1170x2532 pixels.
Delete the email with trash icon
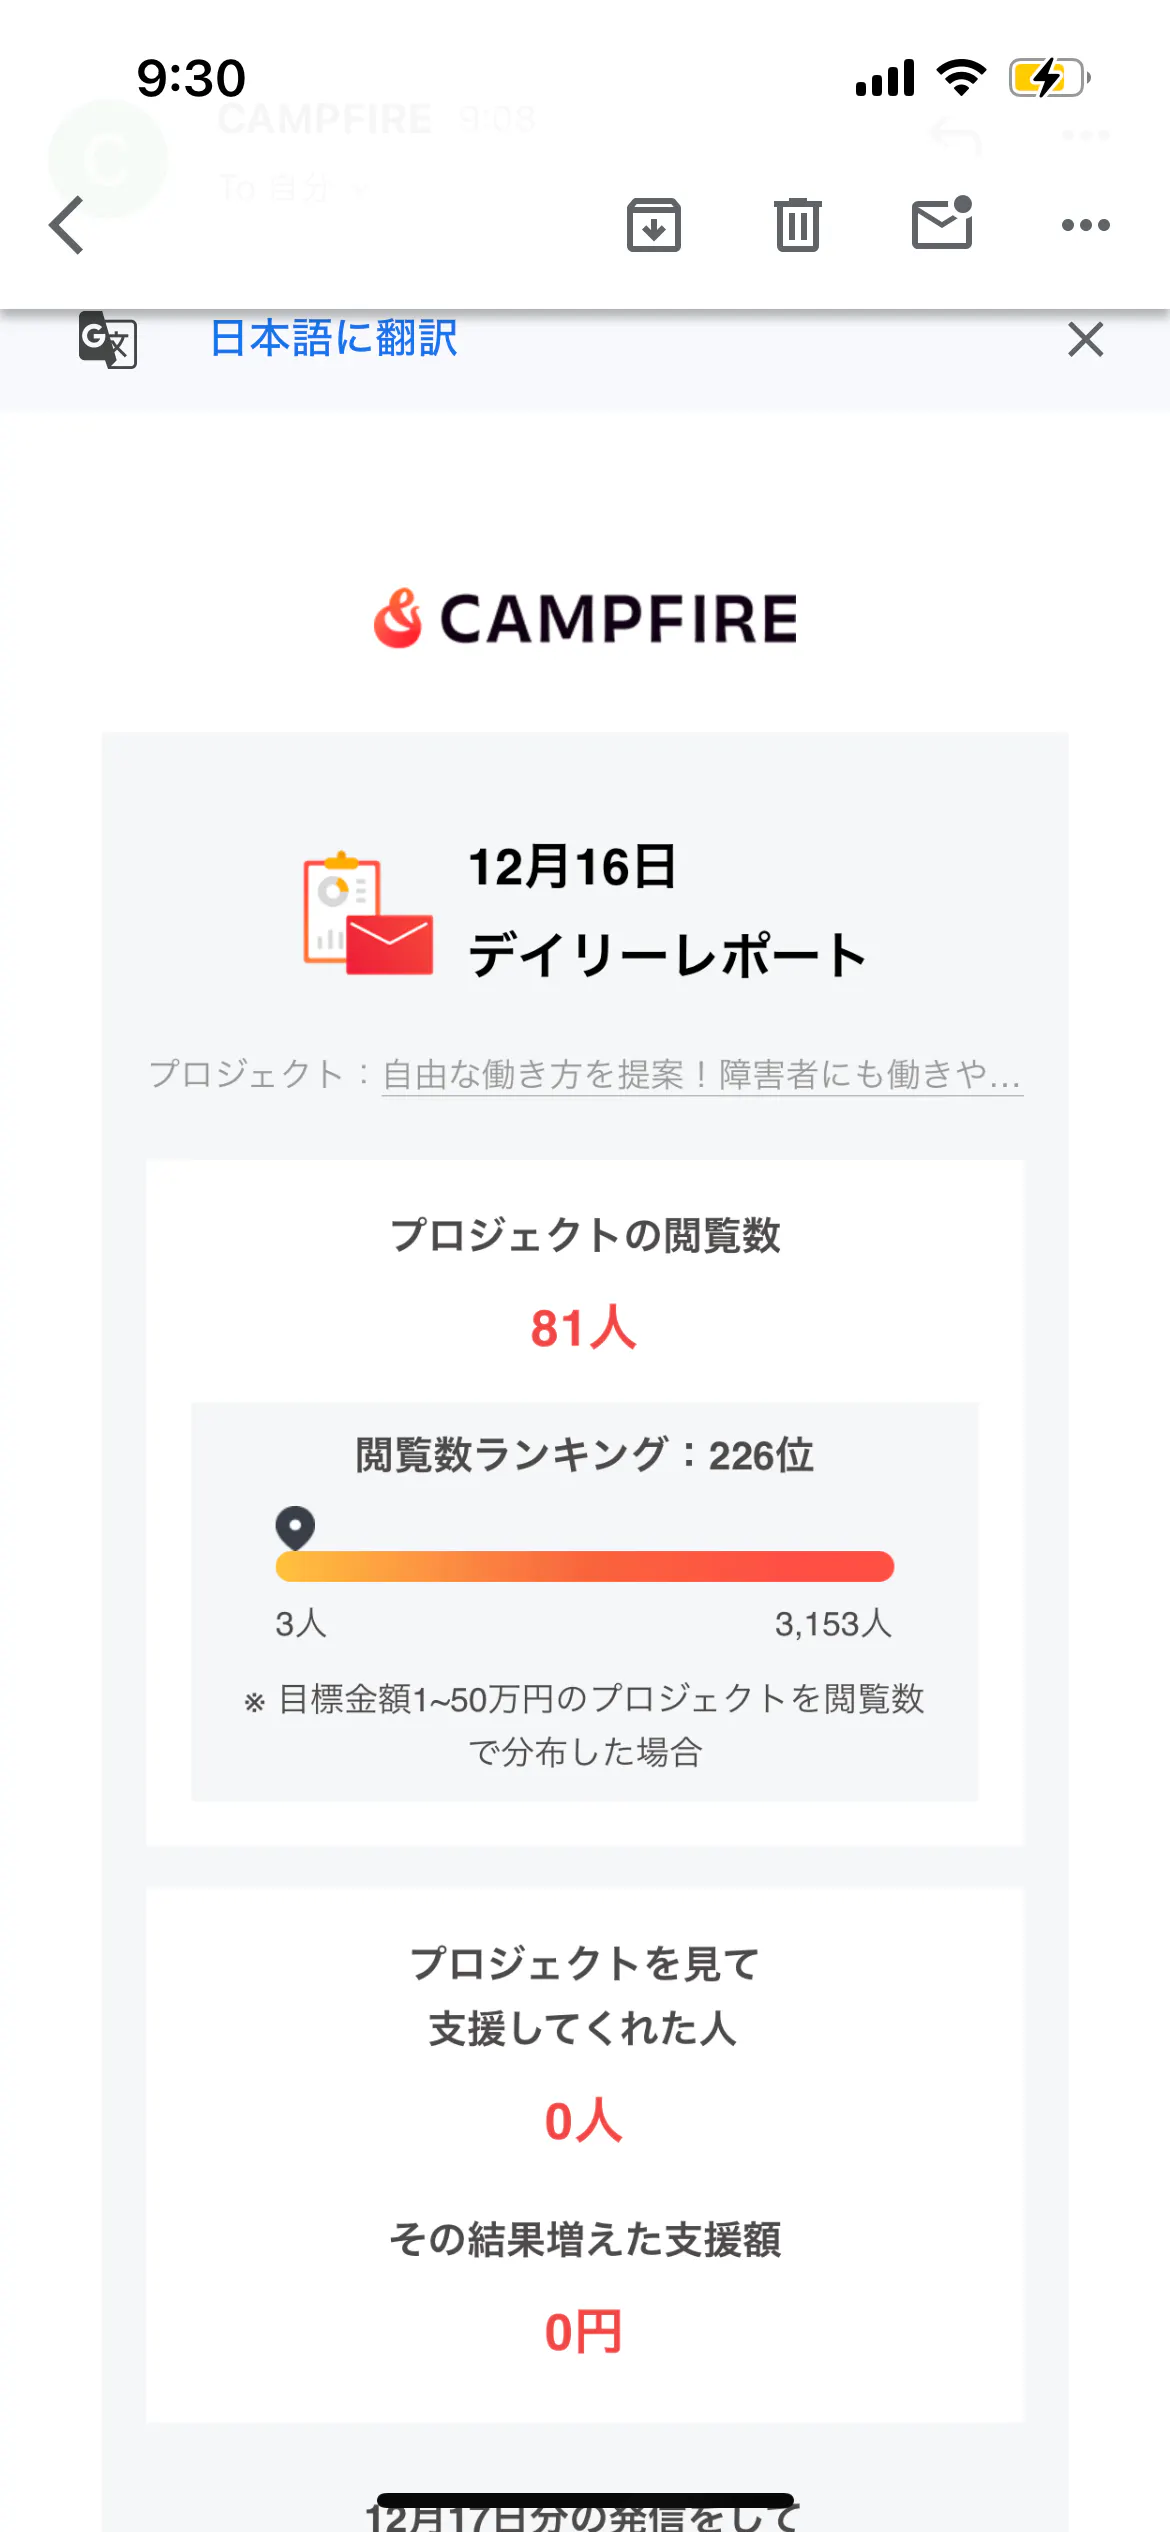click(x=797, y=225)
